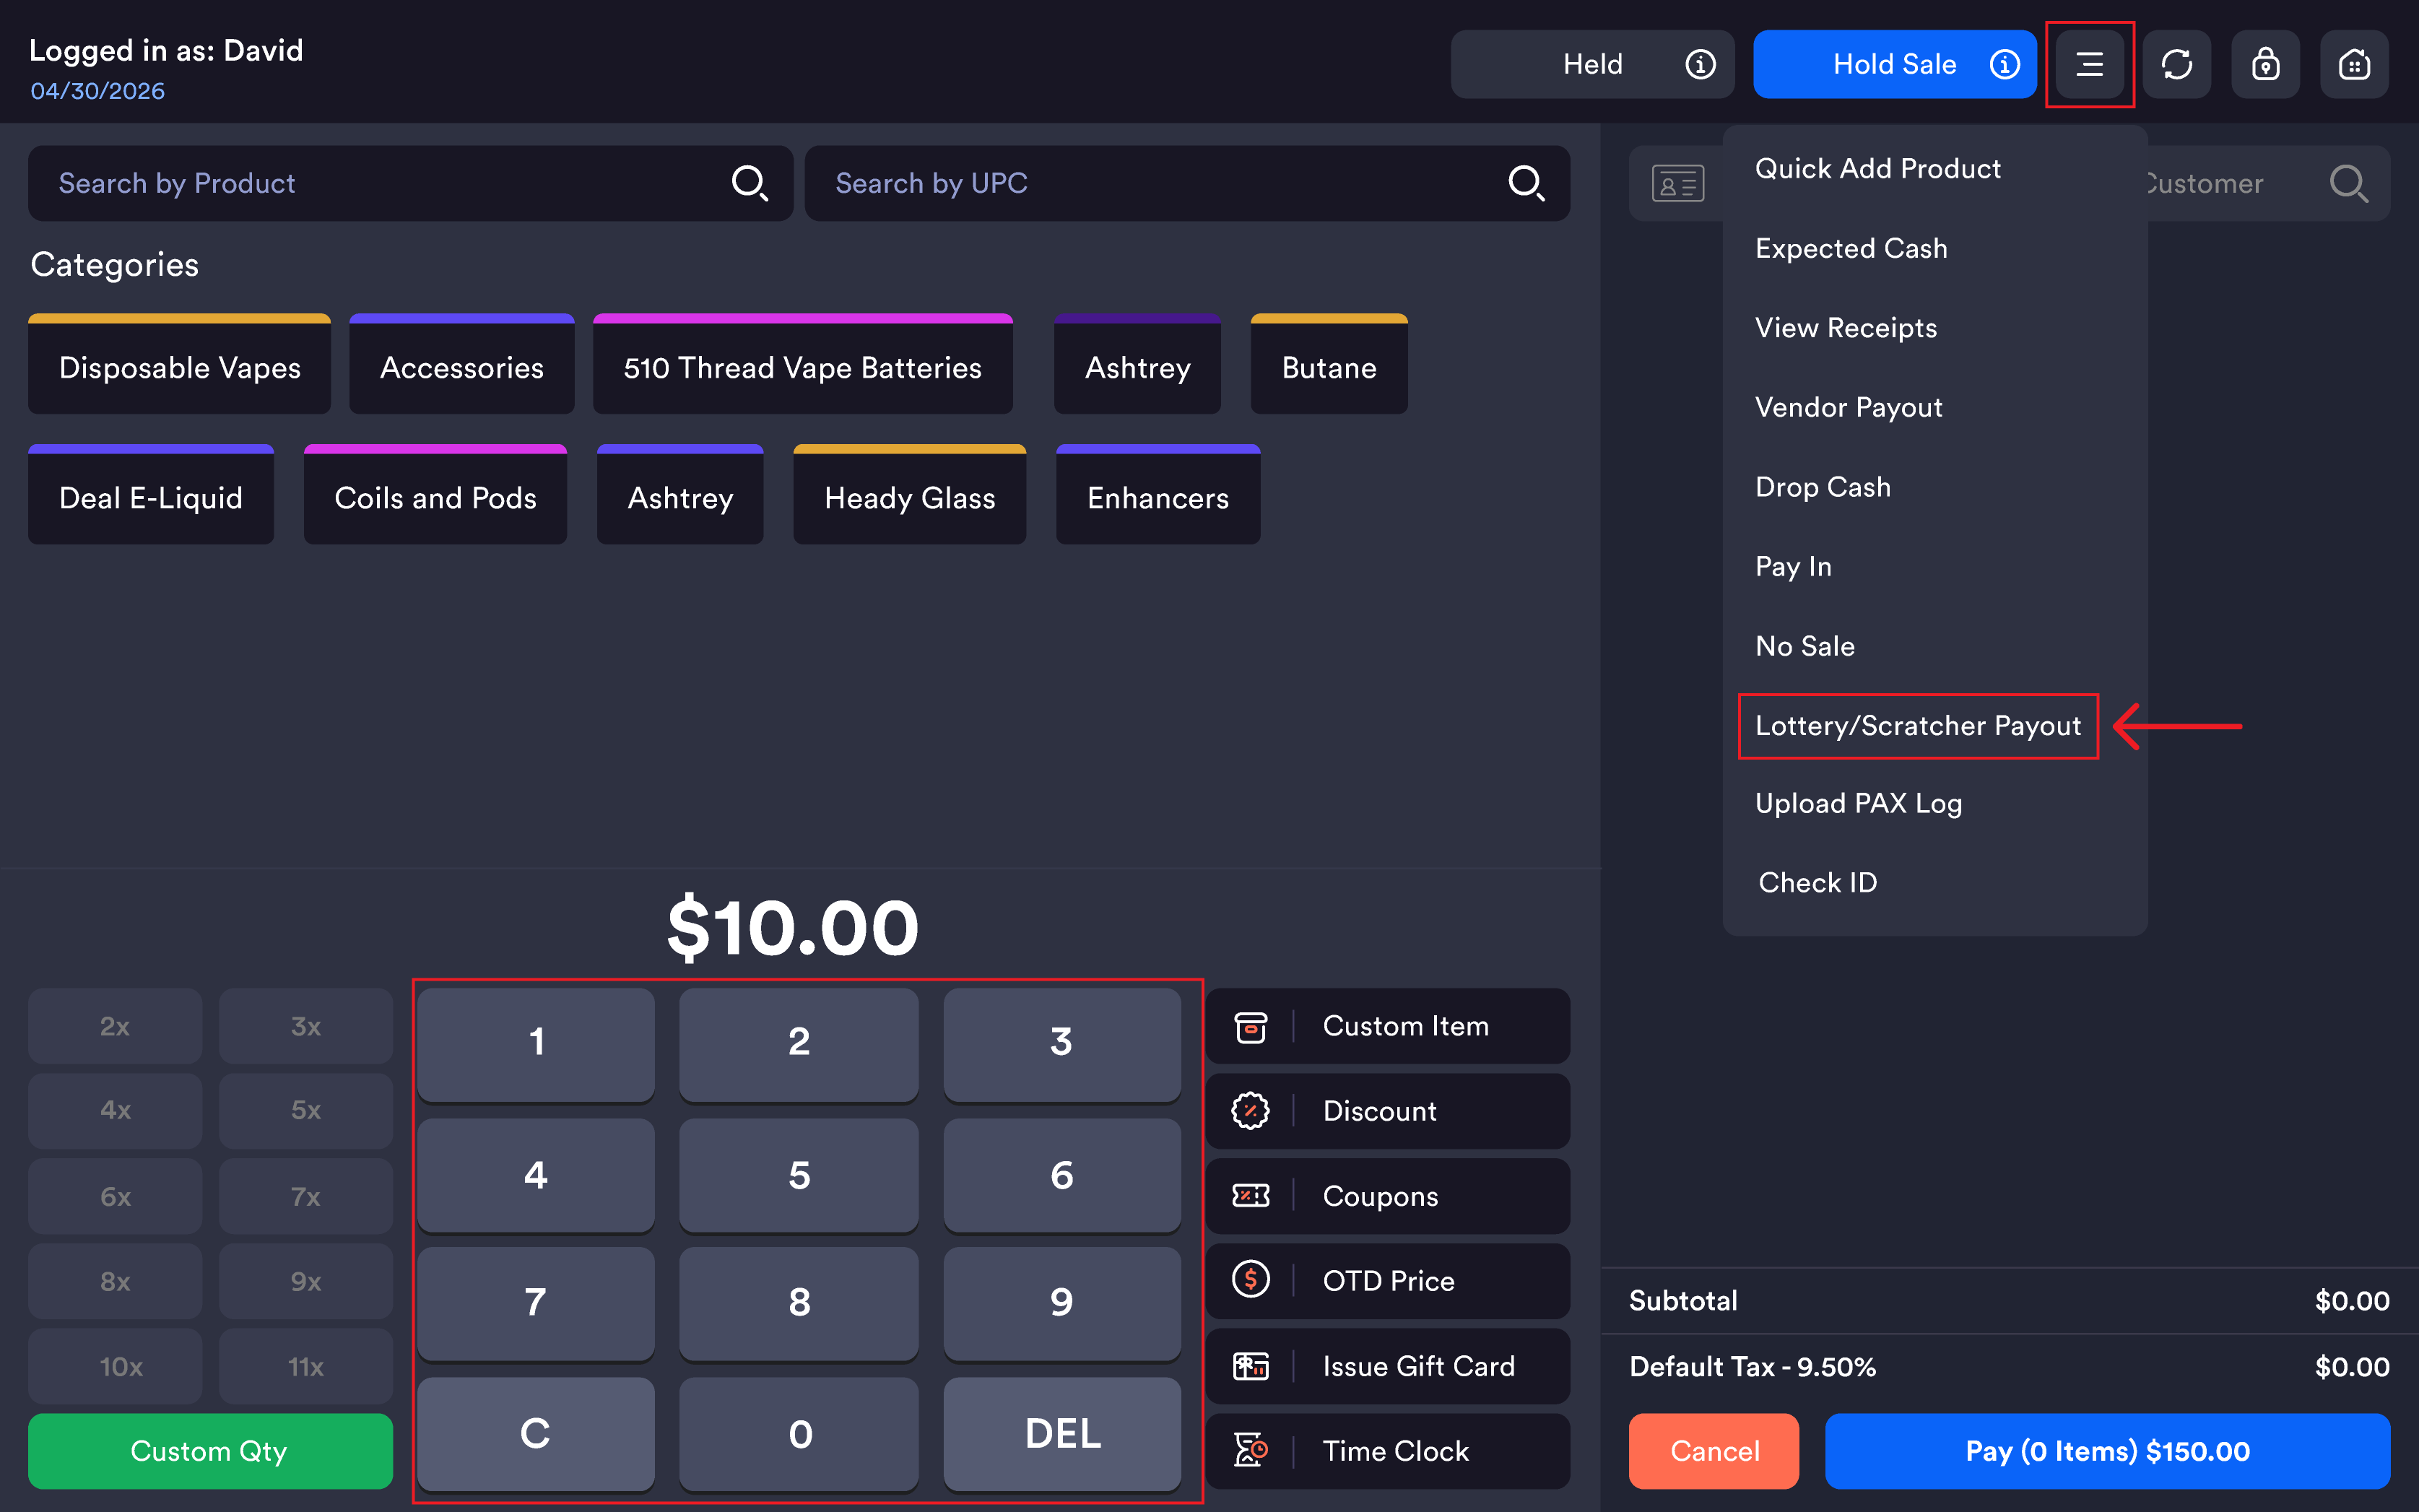2419x1512 pixels.
Task: Open Enhancers category
Action: click(x=1158, y=495)
